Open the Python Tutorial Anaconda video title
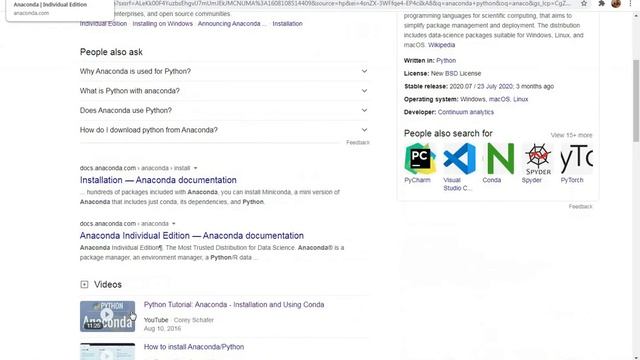Screen dimensions: 640x360 click(x=234, y=305)
